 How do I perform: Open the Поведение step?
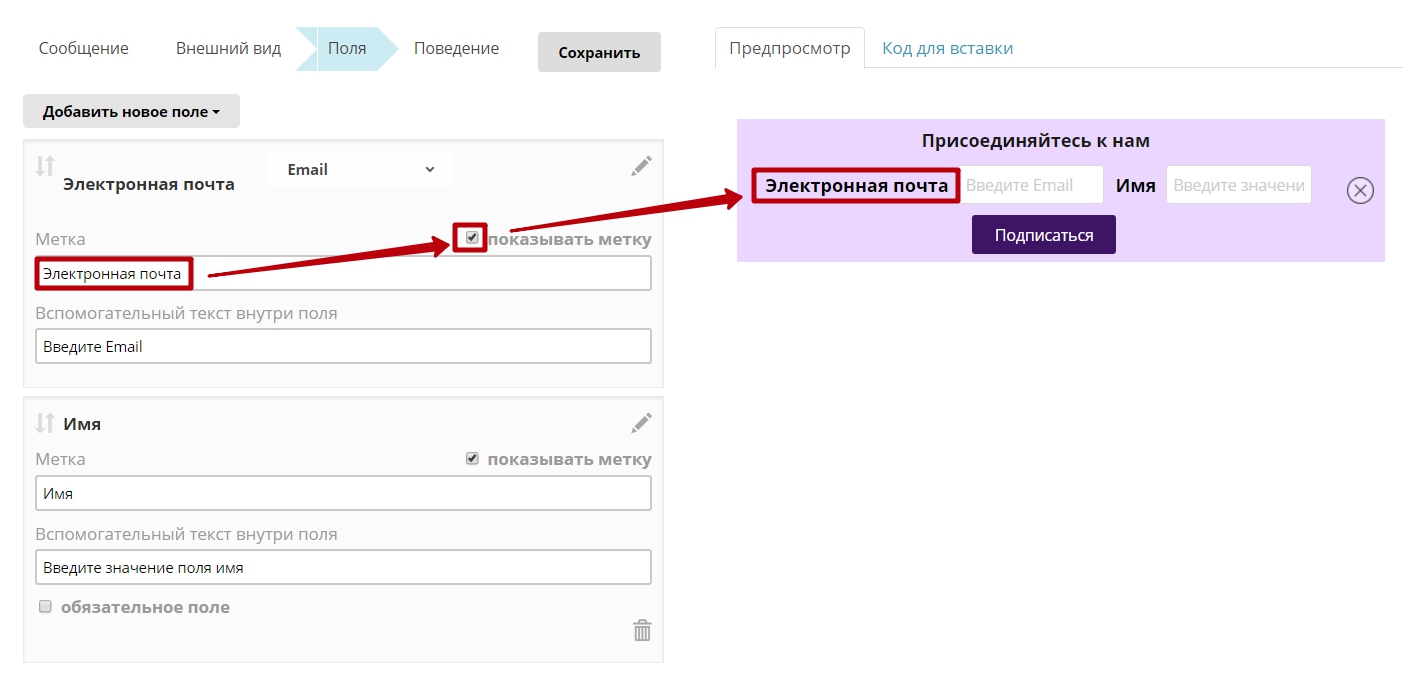pos(456,48)
